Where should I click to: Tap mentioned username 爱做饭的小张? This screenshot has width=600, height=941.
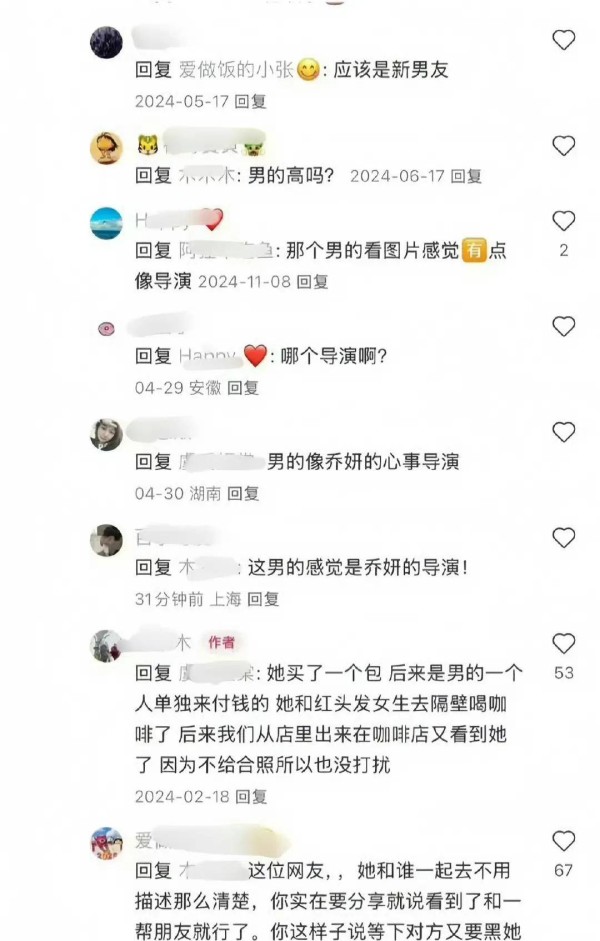tap(236, 70)
